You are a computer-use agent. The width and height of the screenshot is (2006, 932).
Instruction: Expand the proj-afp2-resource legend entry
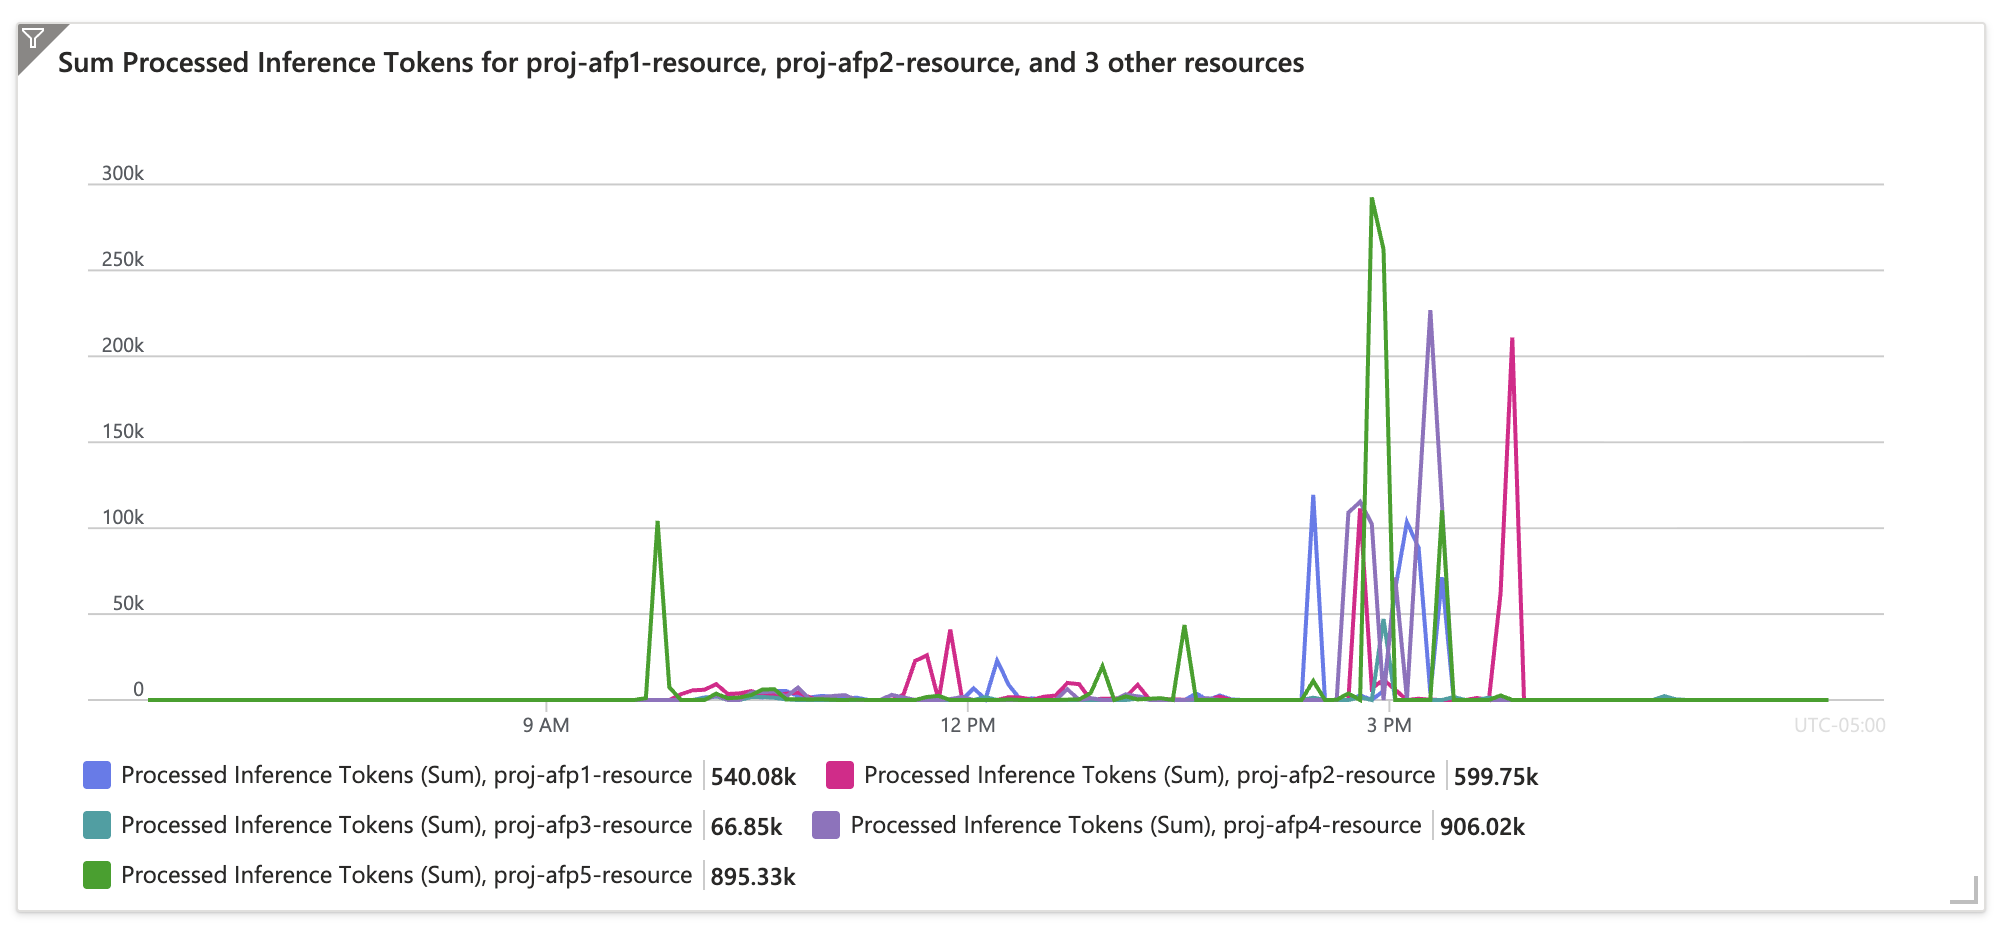(x=1151, y=774)
